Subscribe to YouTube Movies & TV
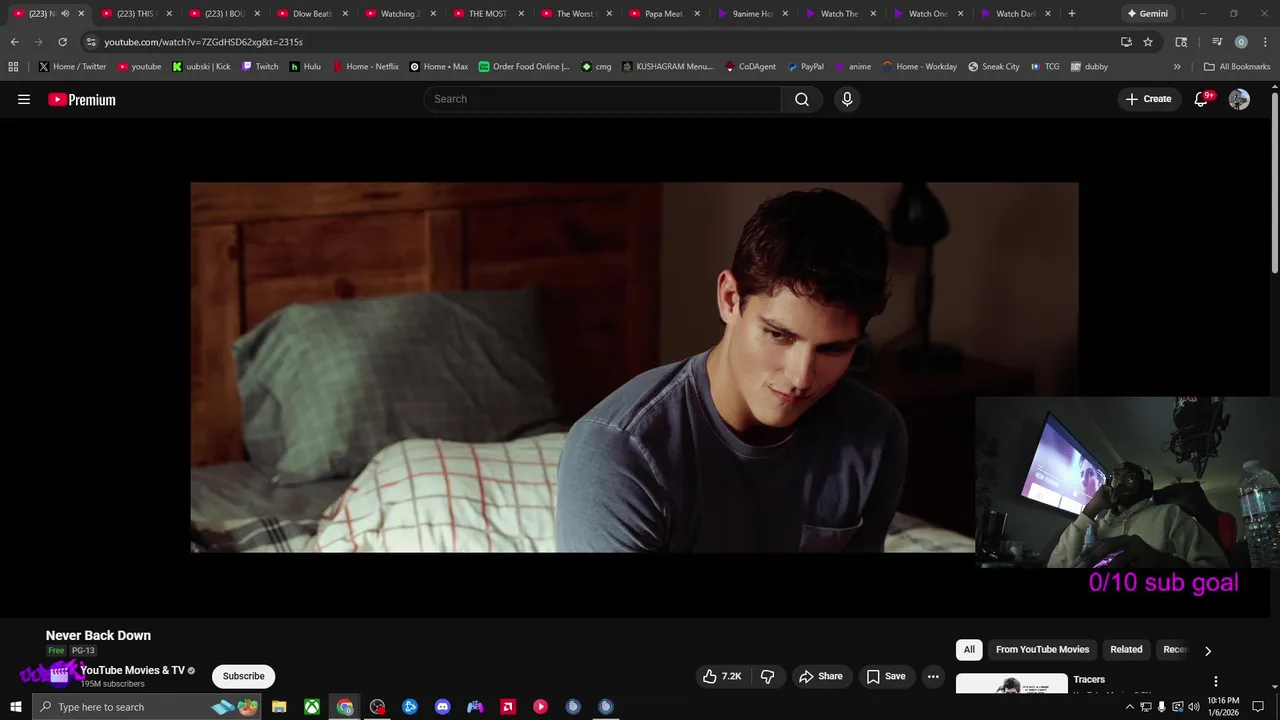The width and height of the screenshot is (1280, 720). tap(244, 676)
